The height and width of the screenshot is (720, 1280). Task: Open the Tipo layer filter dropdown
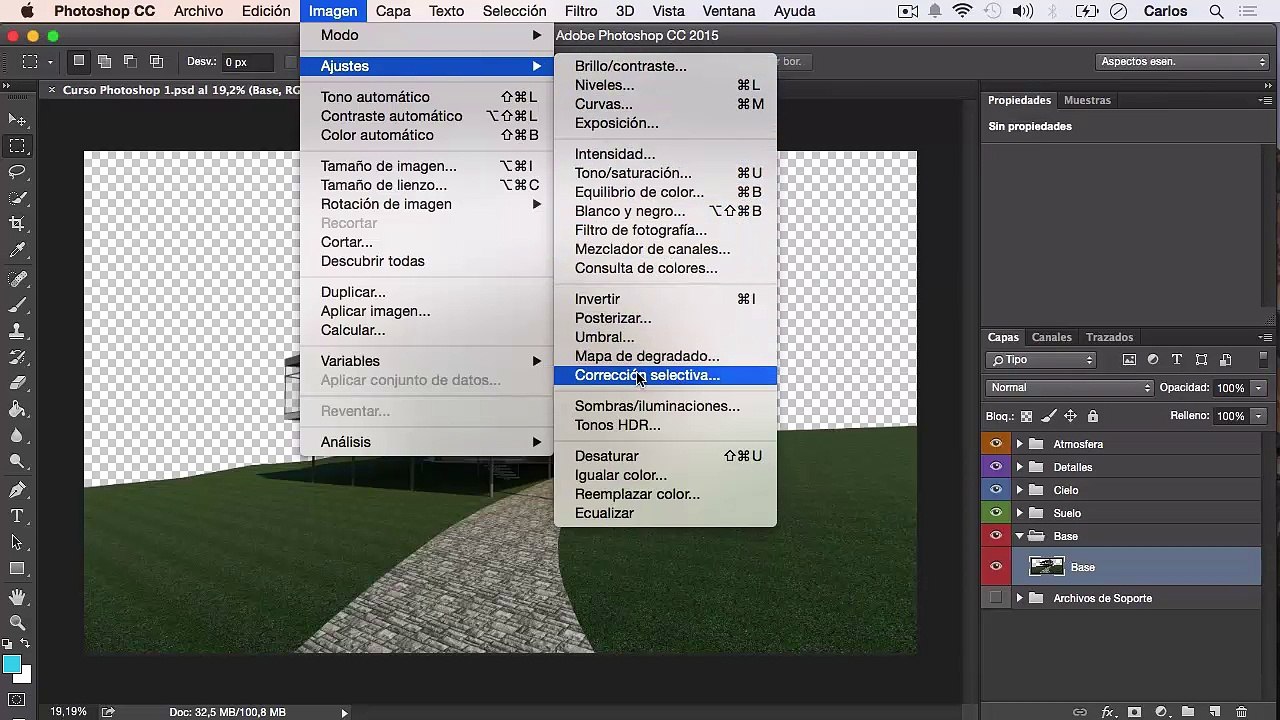coord(1041,360)
